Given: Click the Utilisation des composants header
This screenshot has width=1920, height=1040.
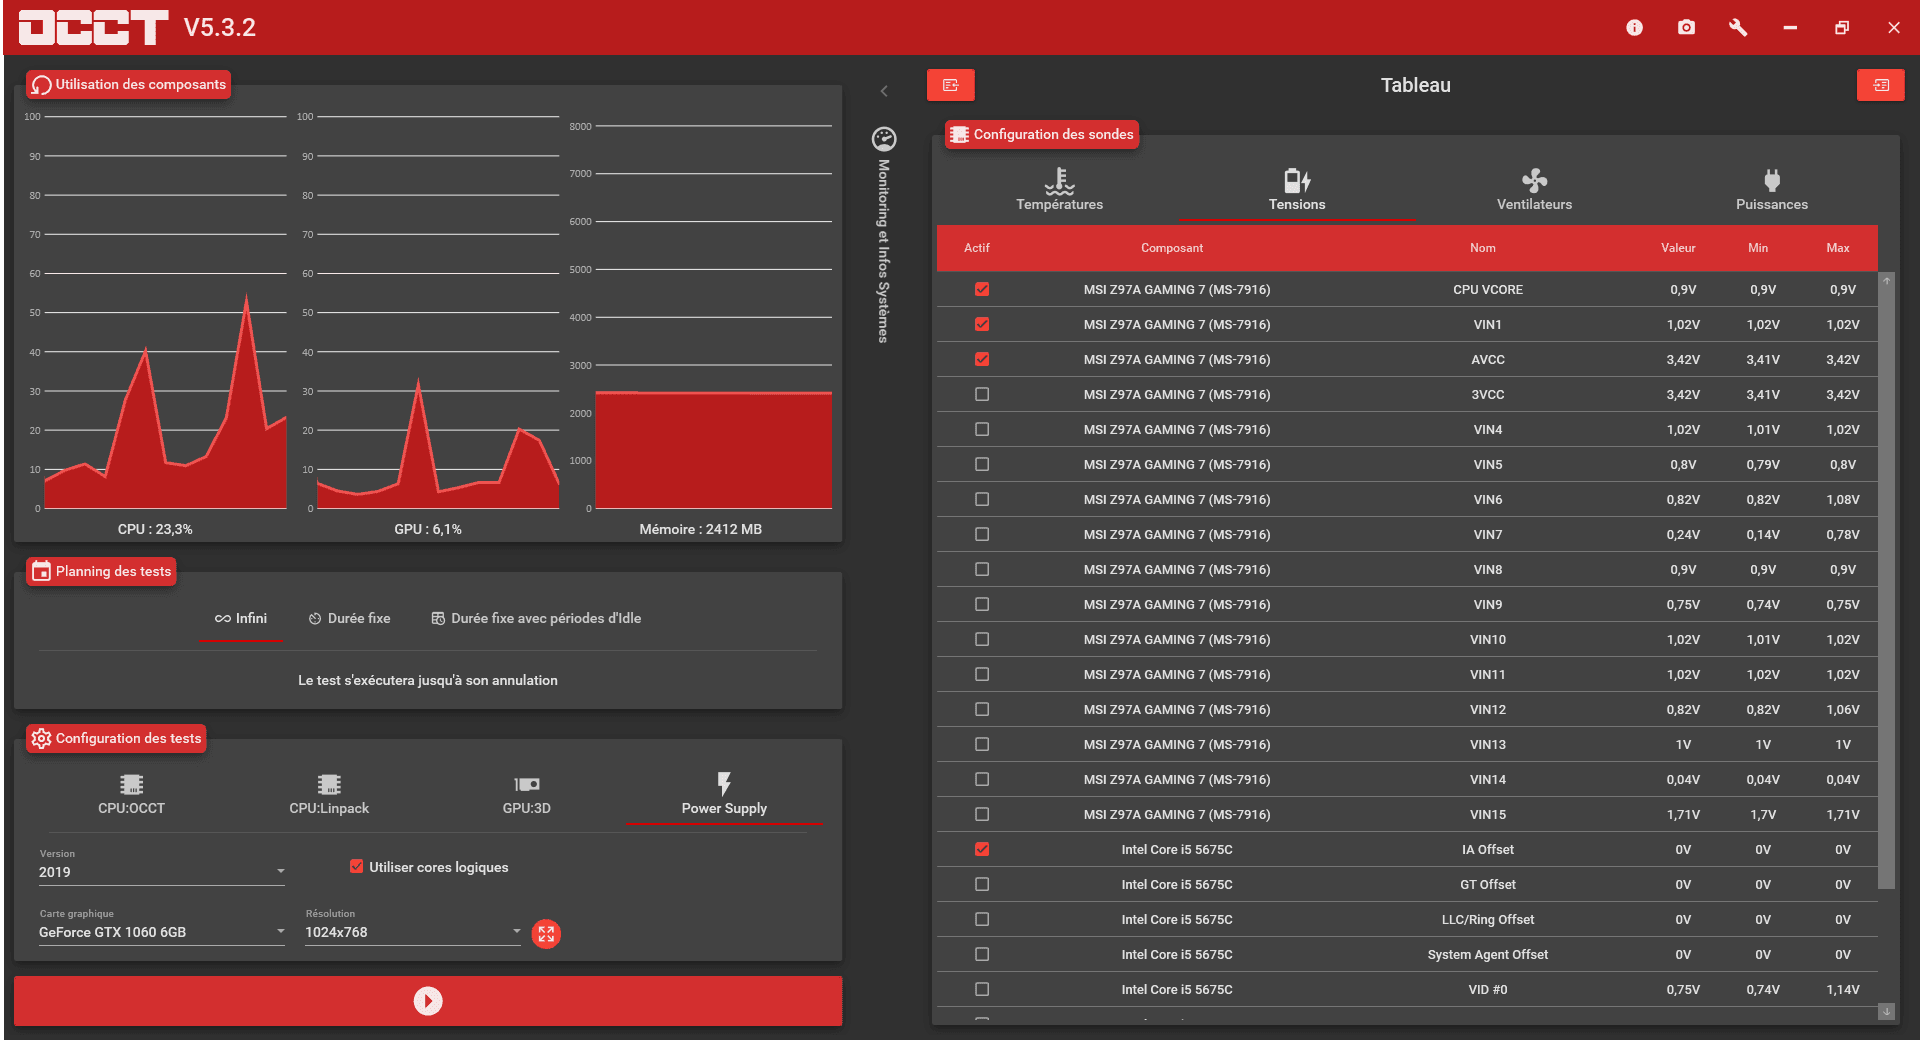Looking at the screenshot, I should (129, 84).
